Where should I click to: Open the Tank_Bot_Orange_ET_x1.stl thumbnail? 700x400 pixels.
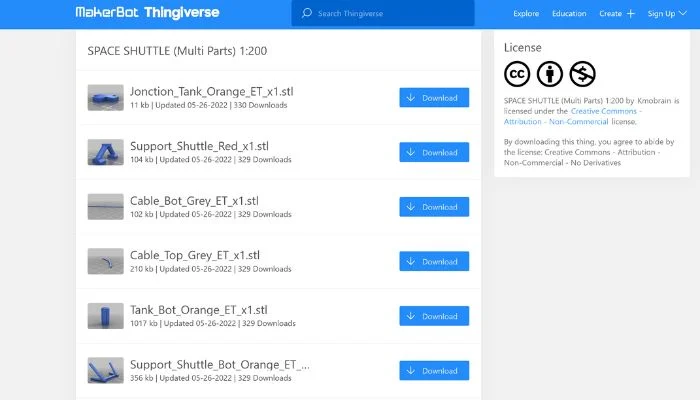tap(105, 316)
